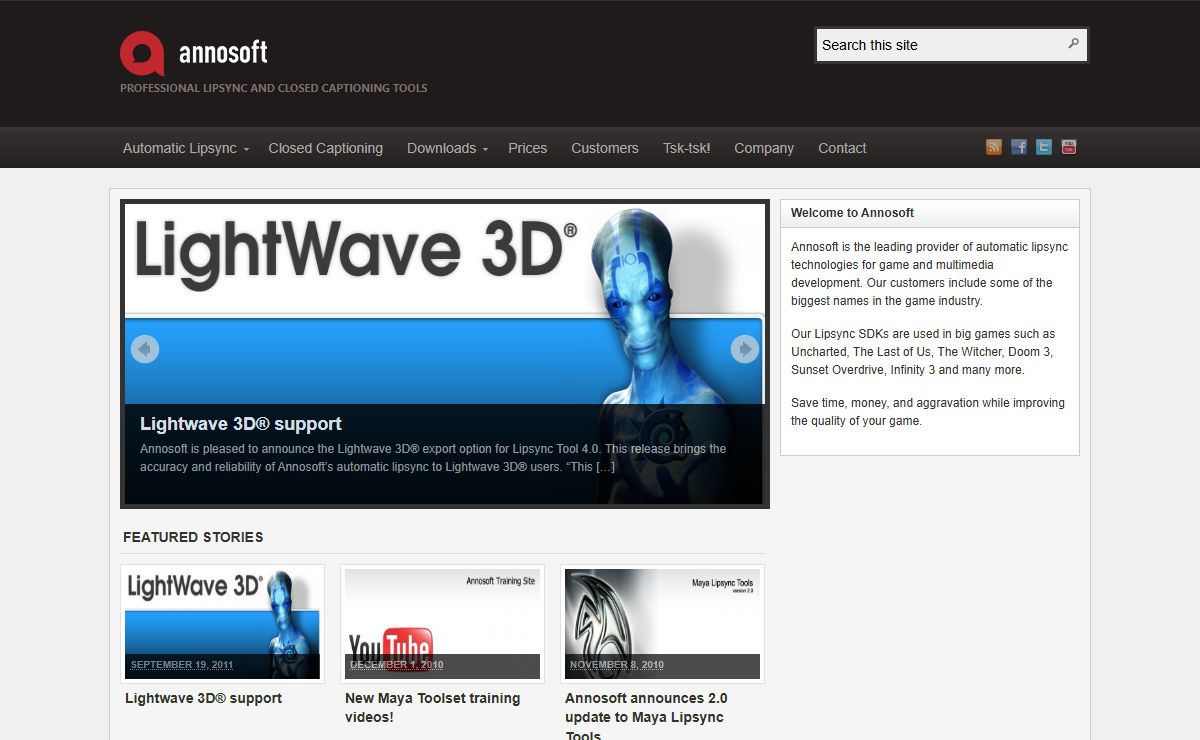Click the annosoft site title text
This screenshot has height=740, width=1200.
[x=223, y=52]
